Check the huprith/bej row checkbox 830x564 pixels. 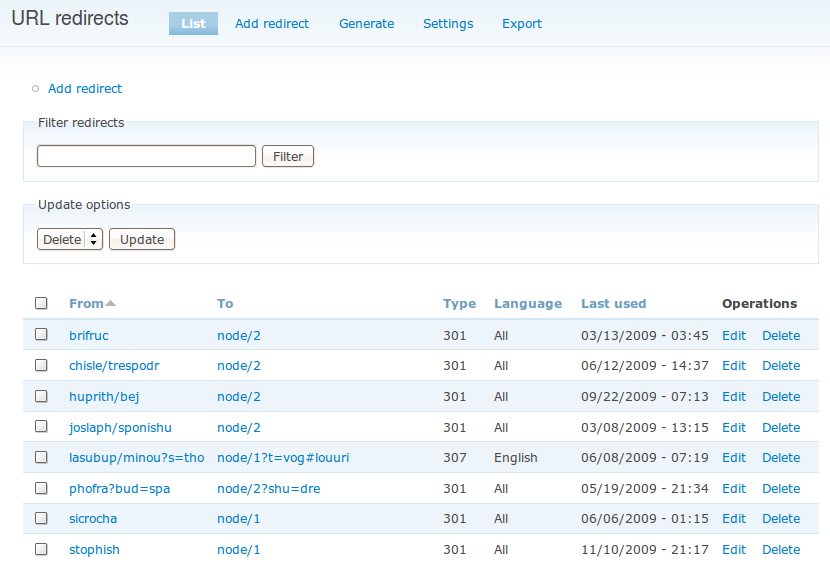[41, 396]
